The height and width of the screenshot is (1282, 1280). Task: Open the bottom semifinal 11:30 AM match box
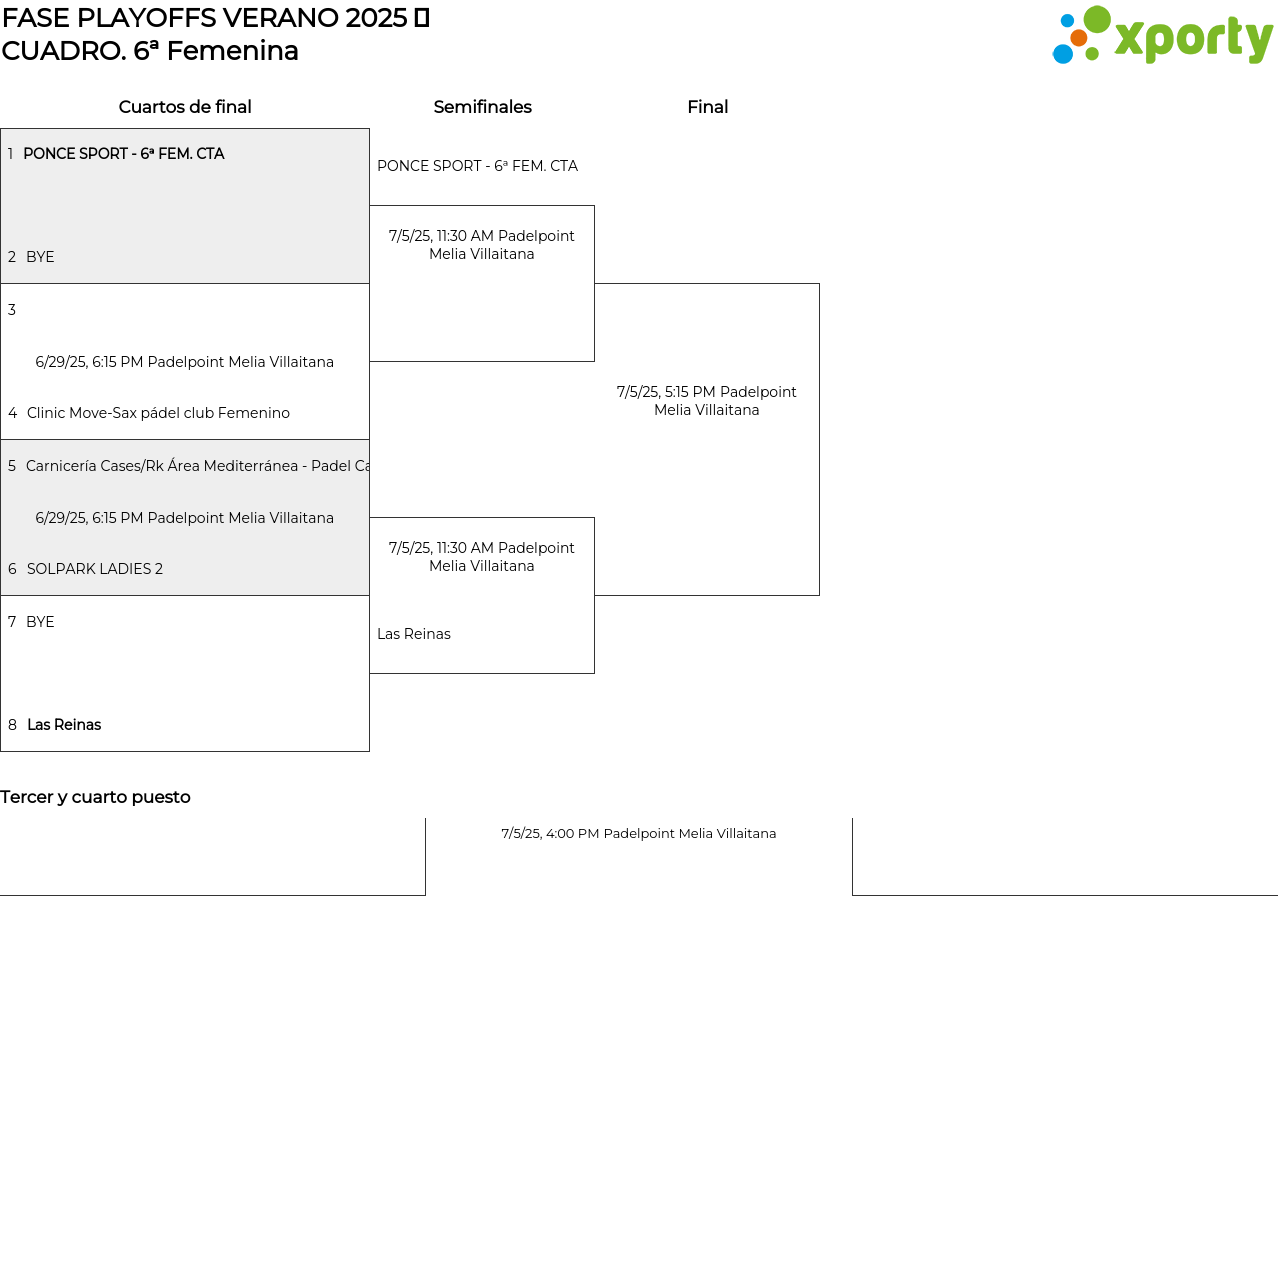[x=482, y=557]
